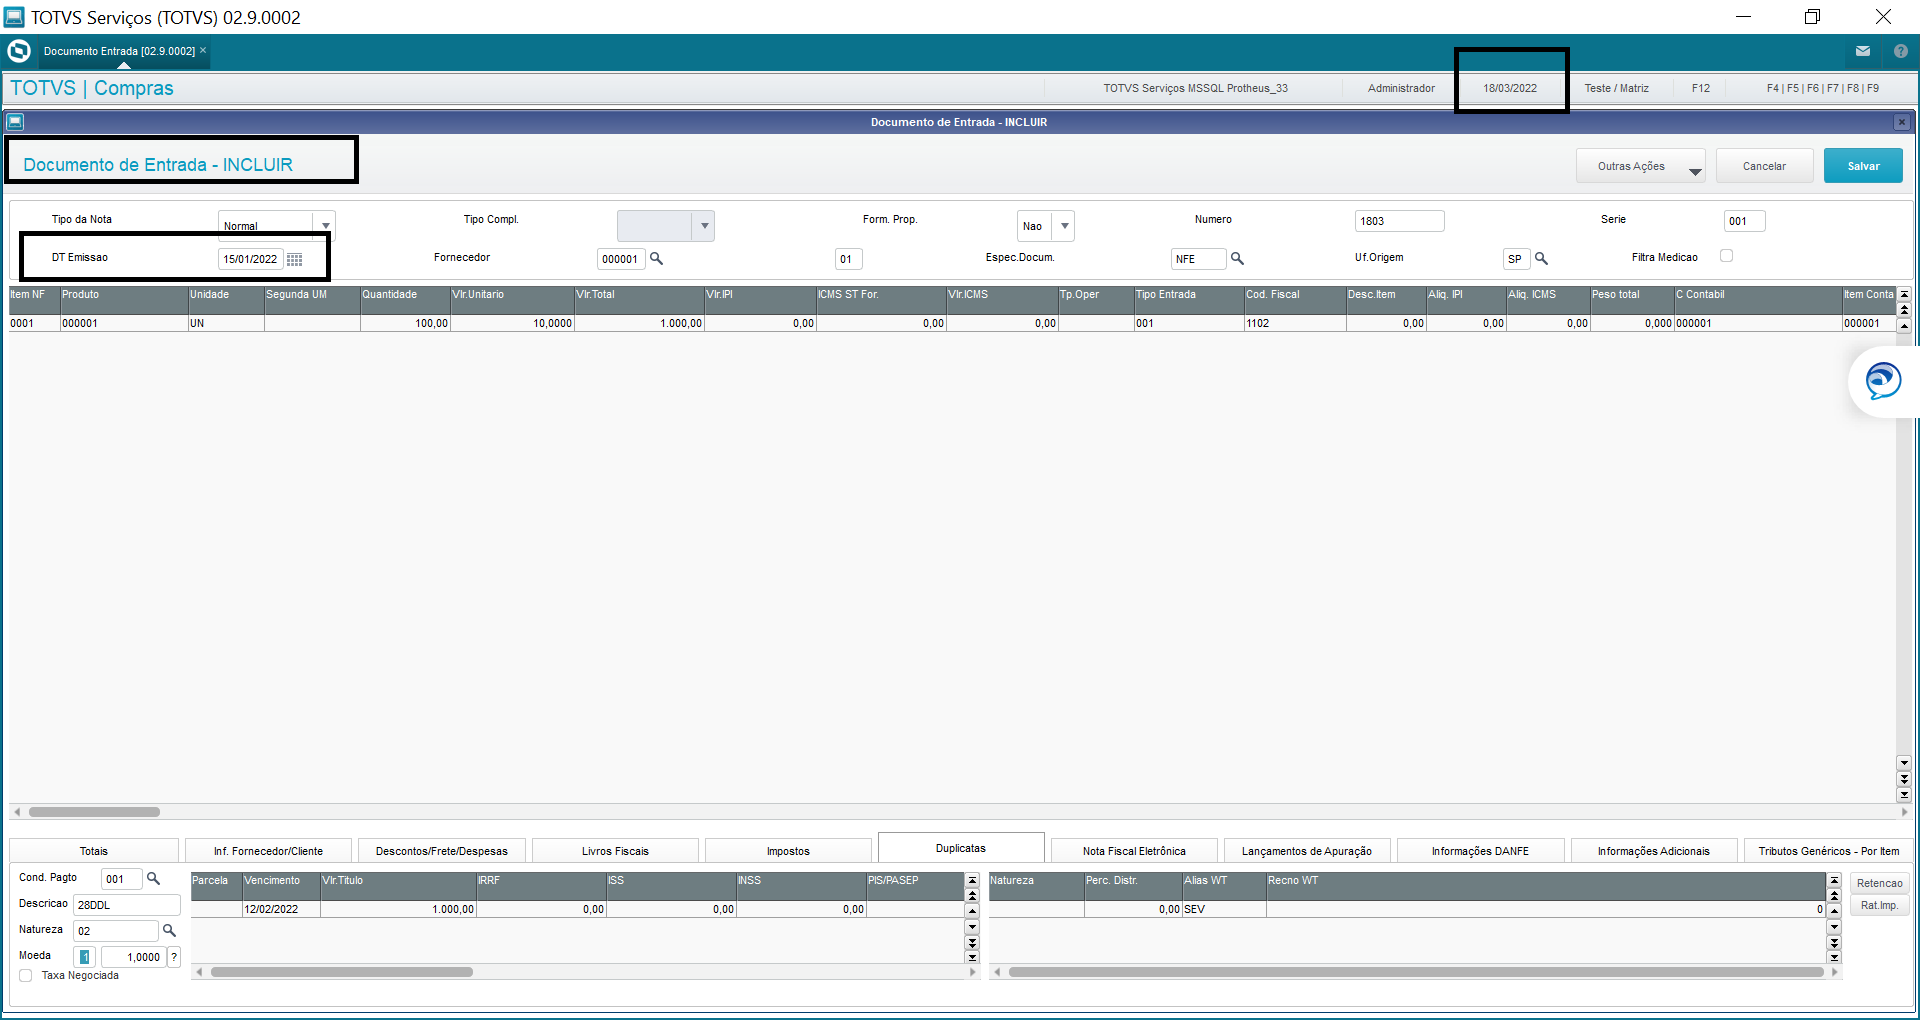Image resolution: width=1920 pixels, height=1020 pixels.
Task: Open the Lançamentos de Apuração tab
Action: (x=1307, y=851)
